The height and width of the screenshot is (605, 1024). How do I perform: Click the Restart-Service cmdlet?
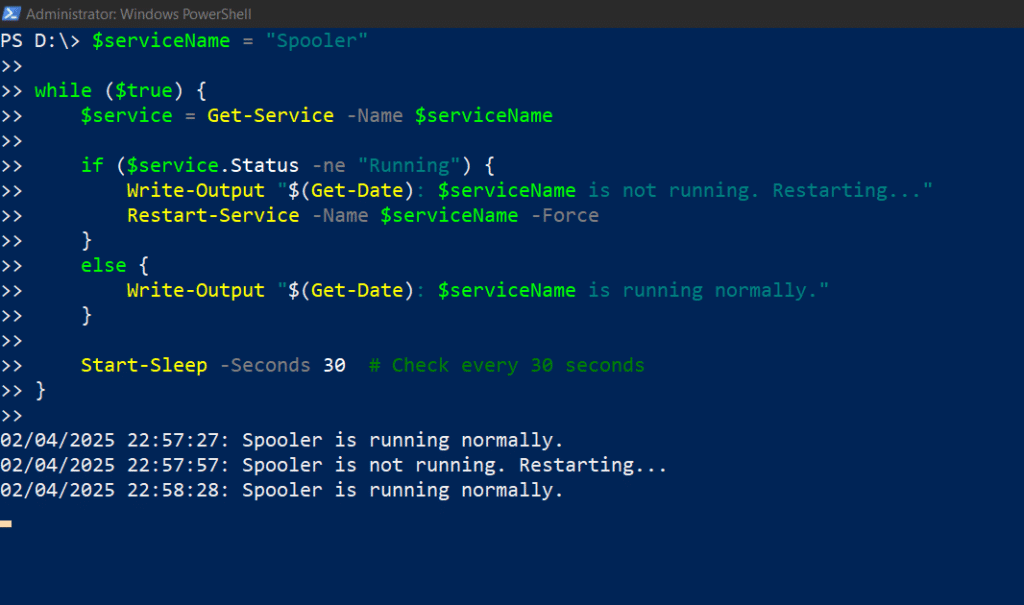(x=213, y=216)
